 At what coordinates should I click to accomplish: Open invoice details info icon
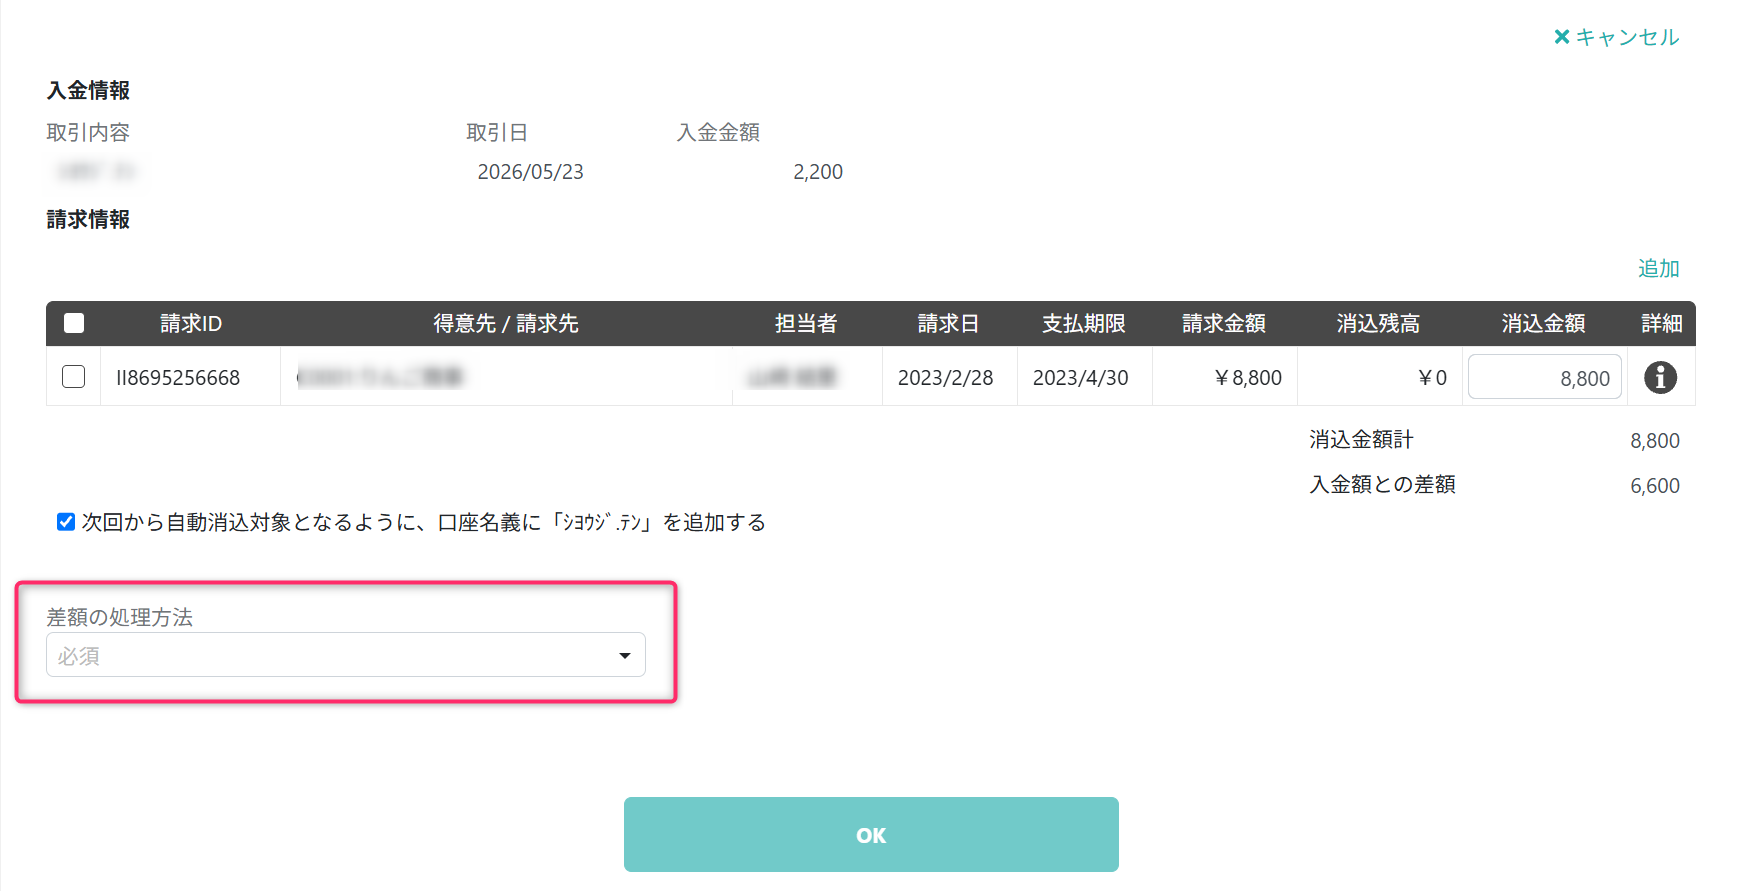coord(1660,377)
